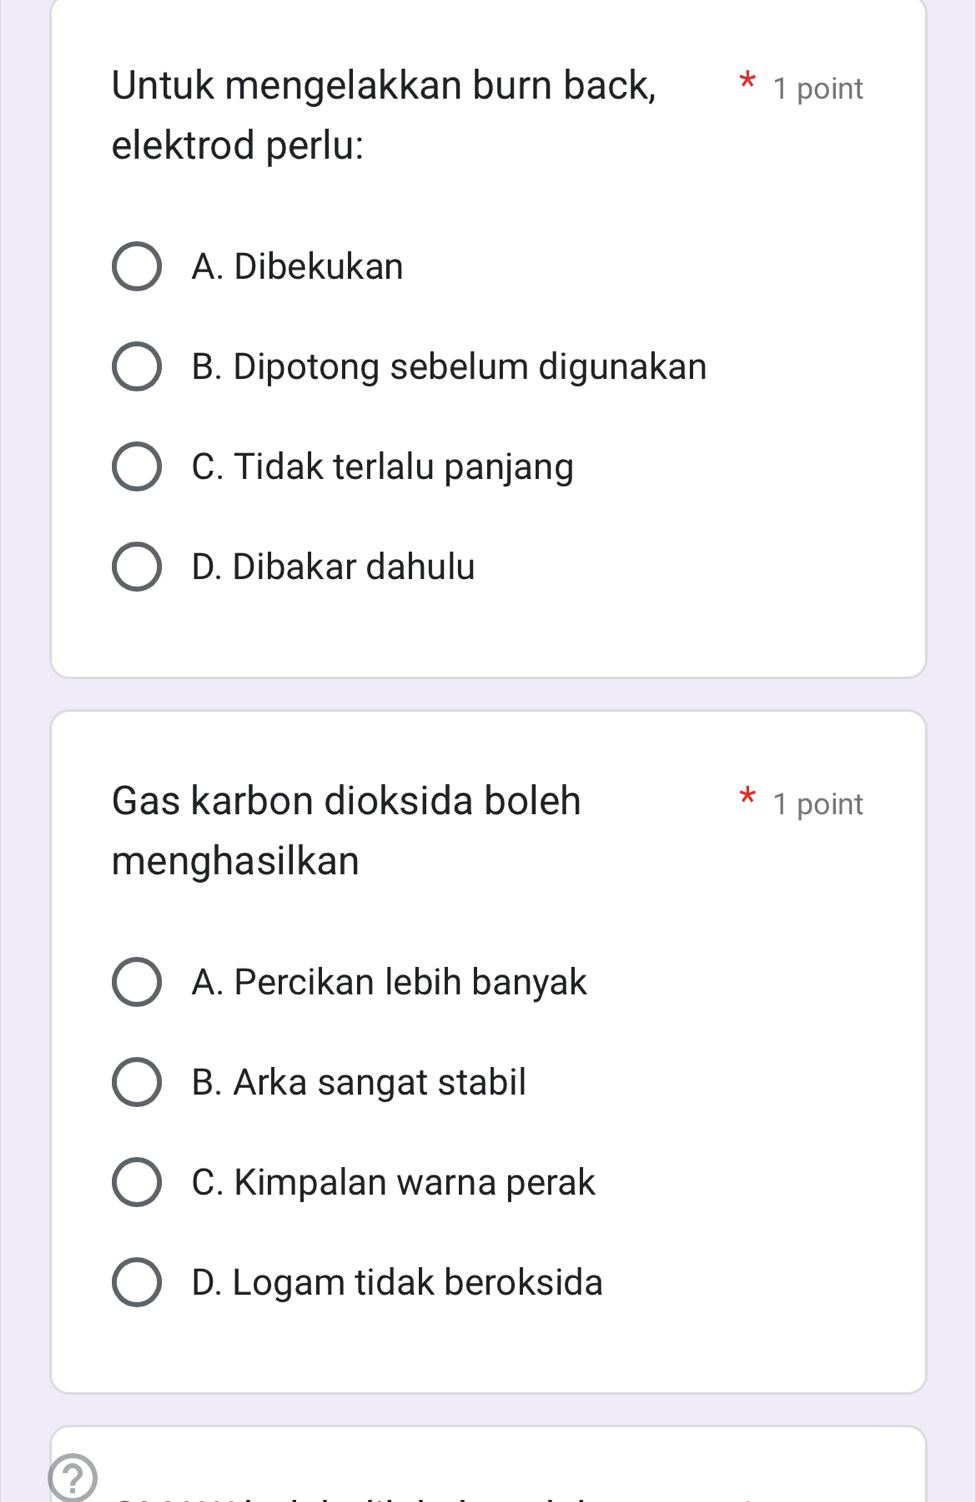Select radio button for A. Dibekukan

pos(136,267)
